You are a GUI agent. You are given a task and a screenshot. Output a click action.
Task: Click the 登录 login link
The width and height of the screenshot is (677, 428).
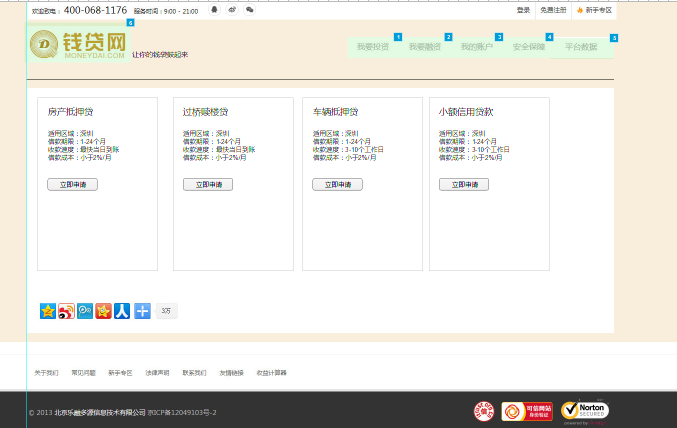[523, 10]
